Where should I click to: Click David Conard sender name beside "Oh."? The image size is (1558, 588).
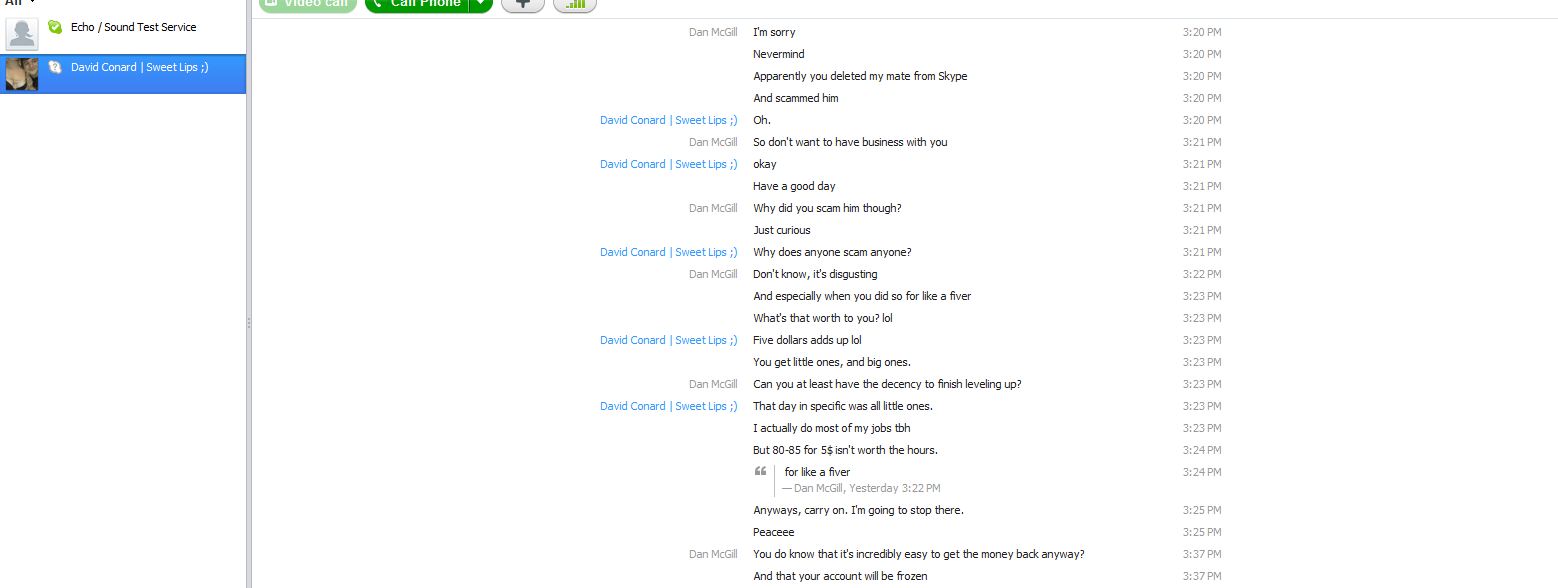668,120
